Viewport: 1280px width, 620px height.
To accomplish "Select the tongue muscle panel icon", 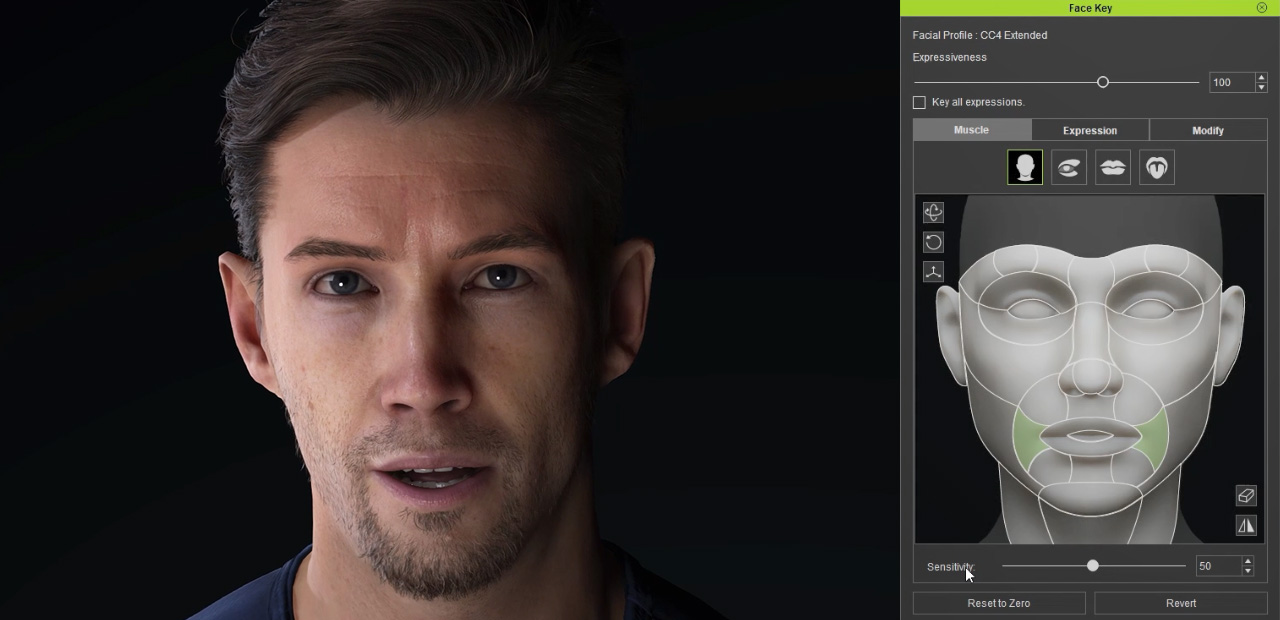I will 1157,168.
